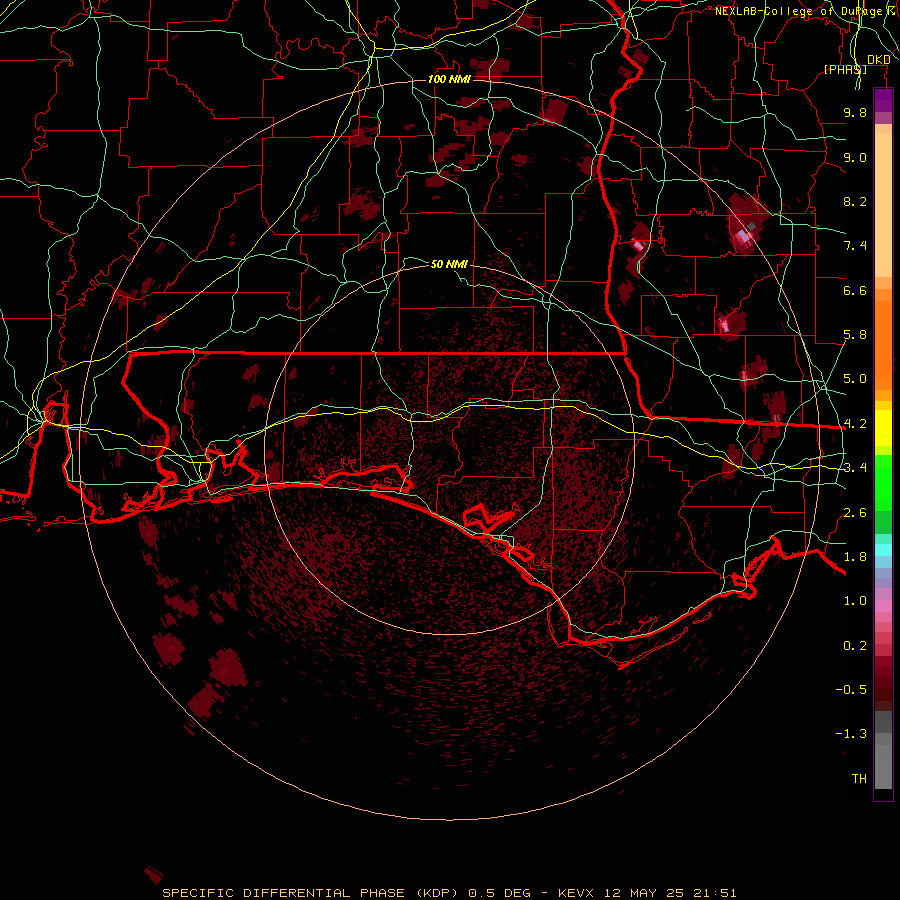This screenshot has width=900, height=900.
Task: Click the DKD label above the legend
Action: (879, 60)
